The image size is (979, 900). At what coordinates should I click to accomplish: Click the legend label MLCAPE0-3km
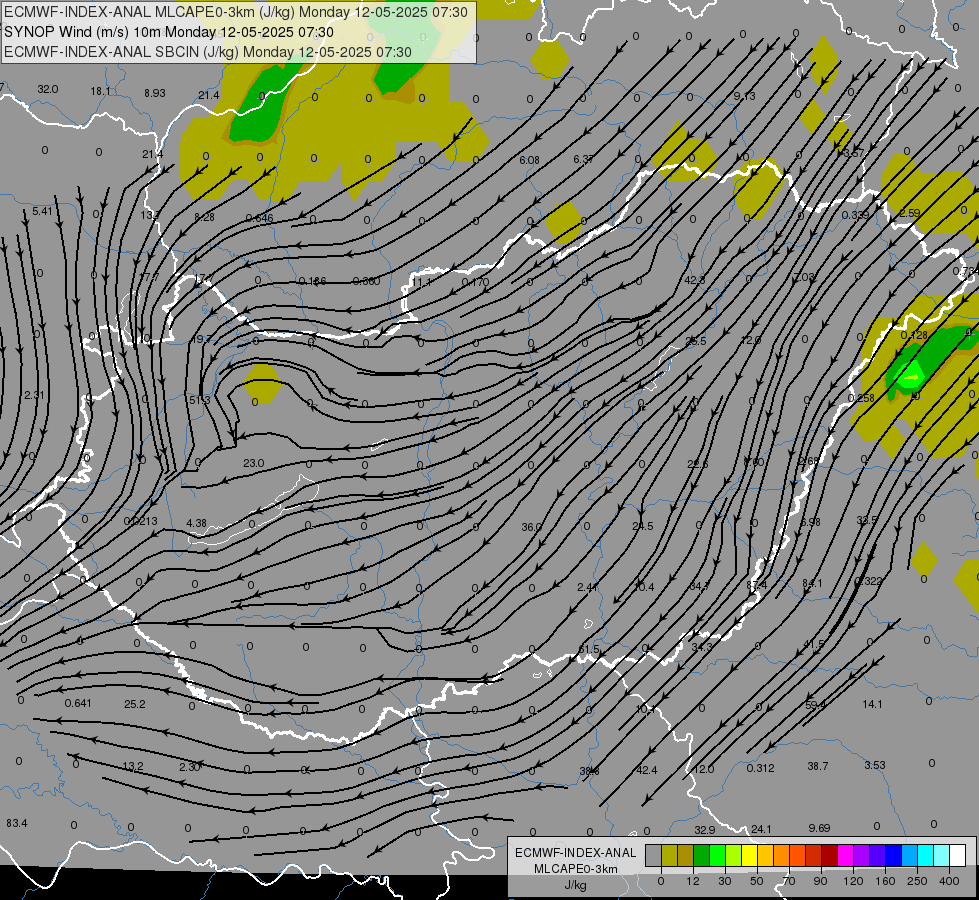coord(575,869)
